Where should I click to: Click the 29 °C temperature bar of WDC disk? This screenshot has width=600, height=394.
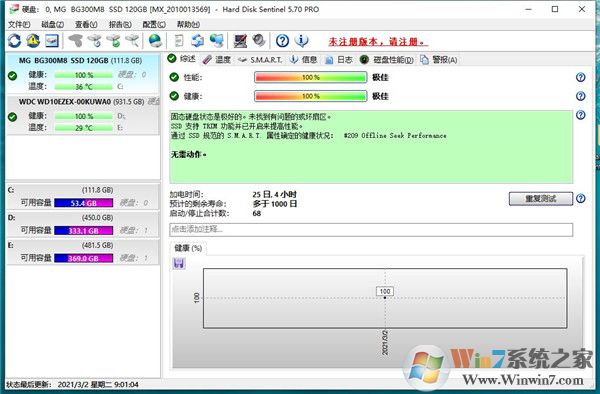point(83,127)
